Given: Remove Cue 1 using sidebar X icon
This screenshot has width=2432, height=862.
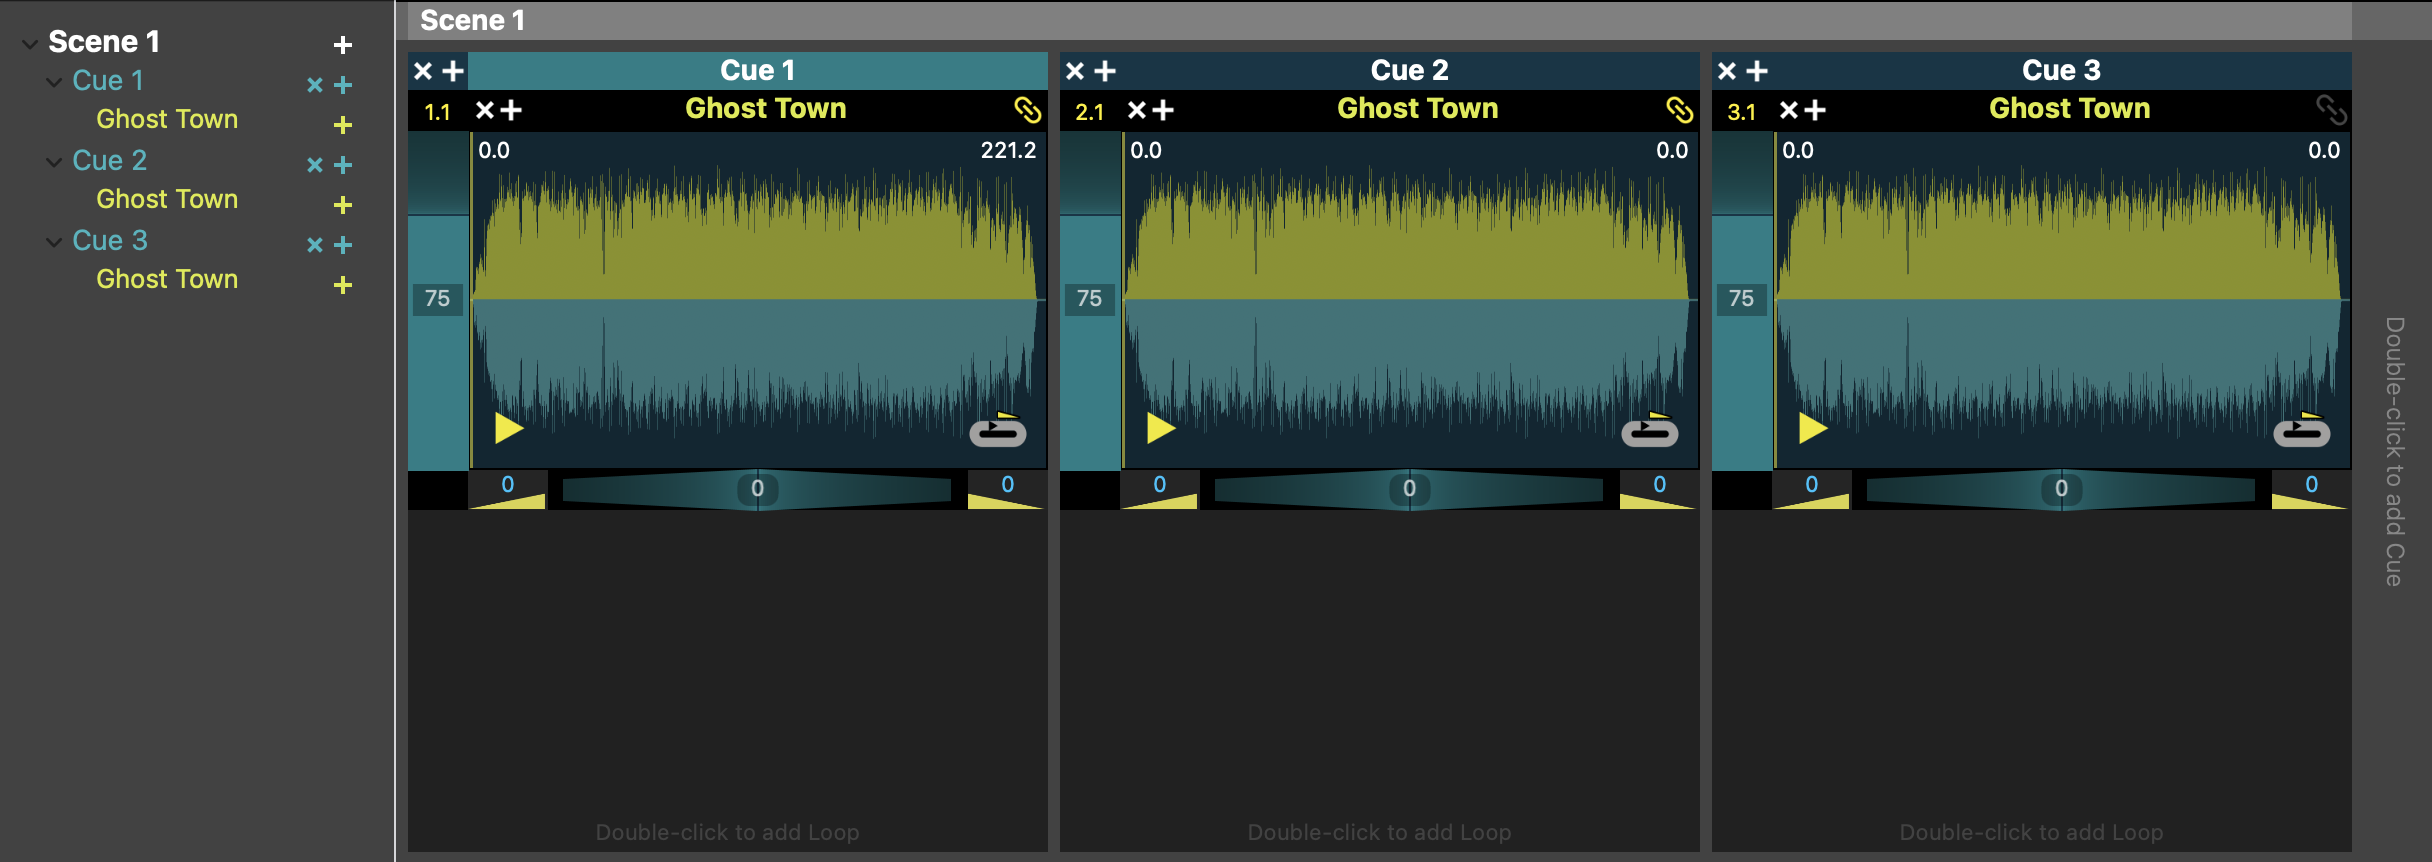Looking at the screenshot, I should (x=315, y=85).
